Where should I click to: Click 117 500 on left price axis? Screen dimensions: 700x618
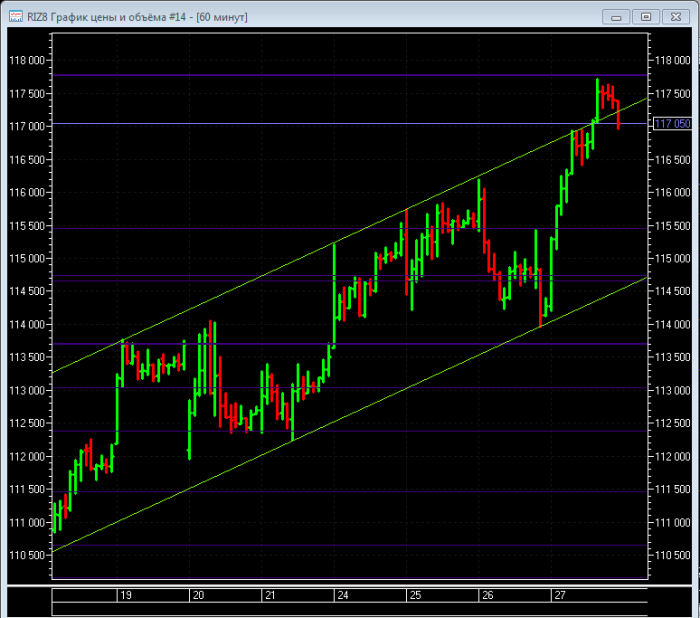27,94
